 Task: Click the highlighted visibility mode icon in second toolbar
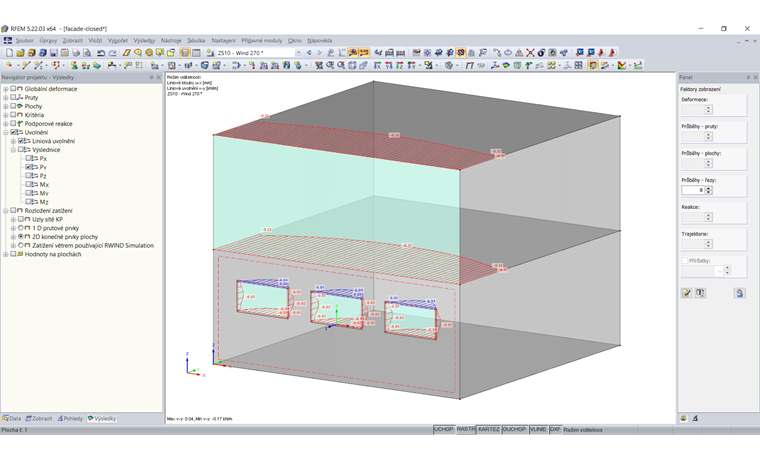click(593, 65)
